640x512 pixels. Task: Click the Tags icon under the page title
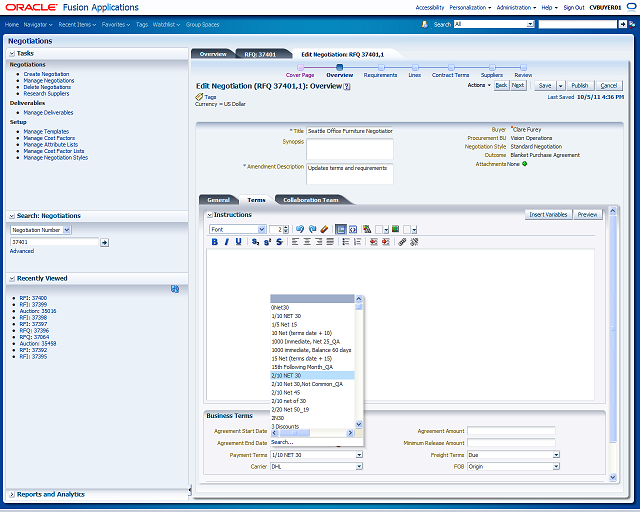pyautogui.click(x=199, y=97)
